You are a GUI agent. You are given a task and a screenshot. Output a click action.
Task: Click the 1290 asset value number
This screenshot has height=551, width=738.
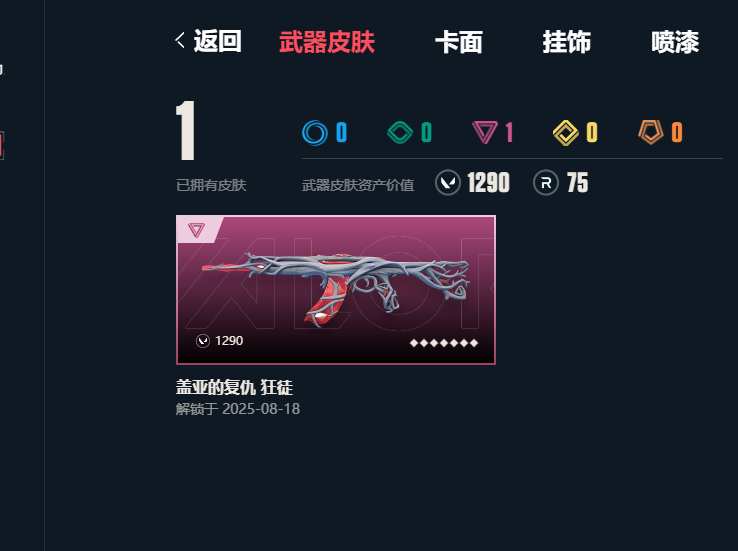[x=489, y=183]
